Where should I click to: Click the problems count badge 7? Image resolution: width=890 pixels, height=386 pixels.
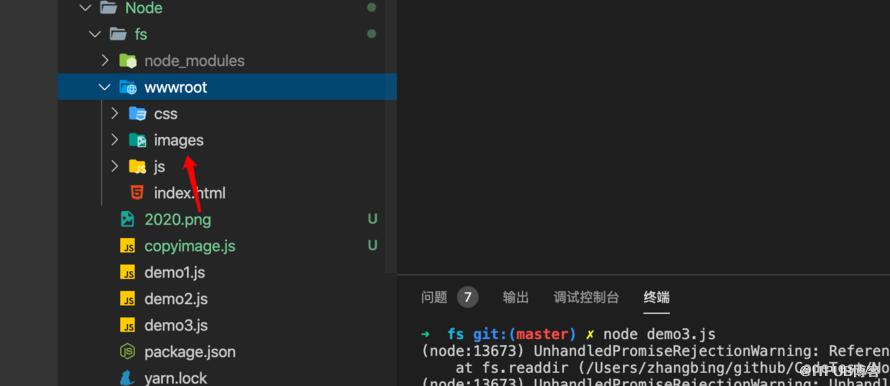pos(468,297)
